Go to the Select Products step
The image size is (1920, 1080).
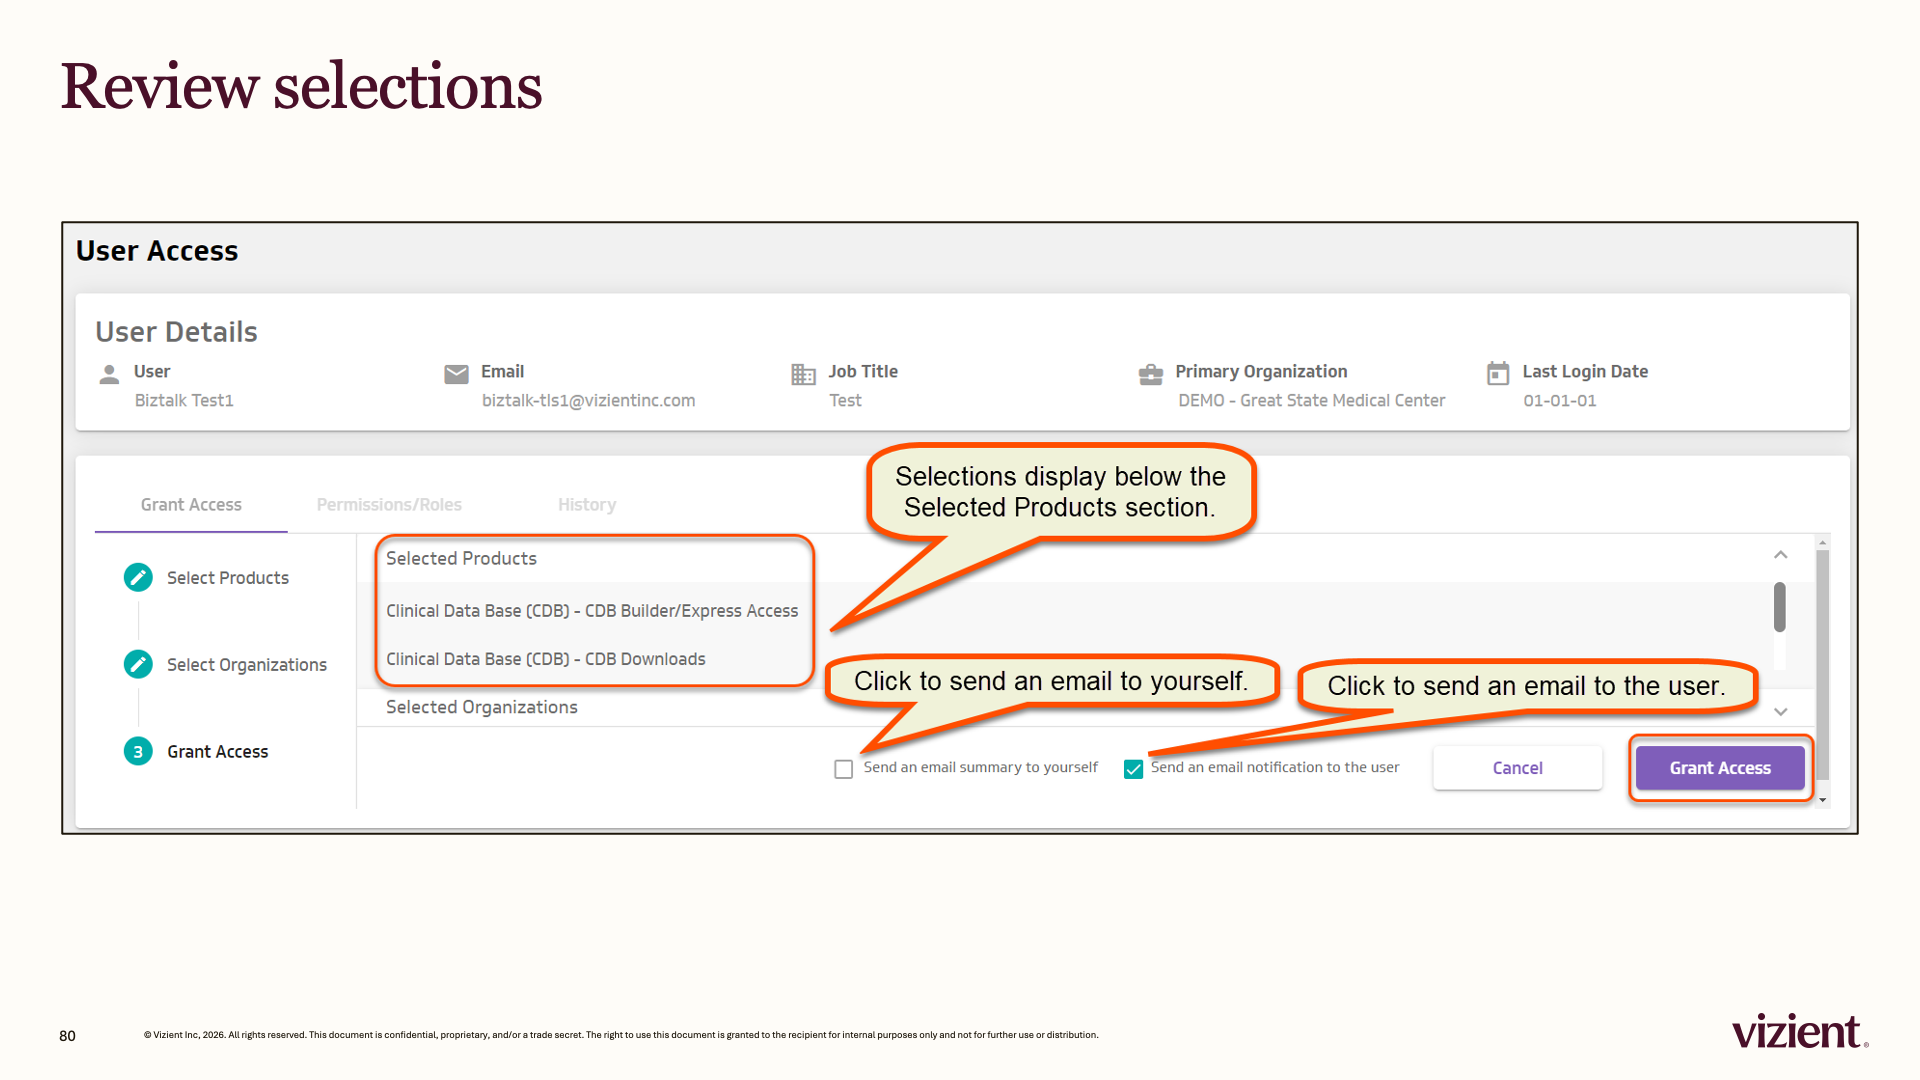228,578
